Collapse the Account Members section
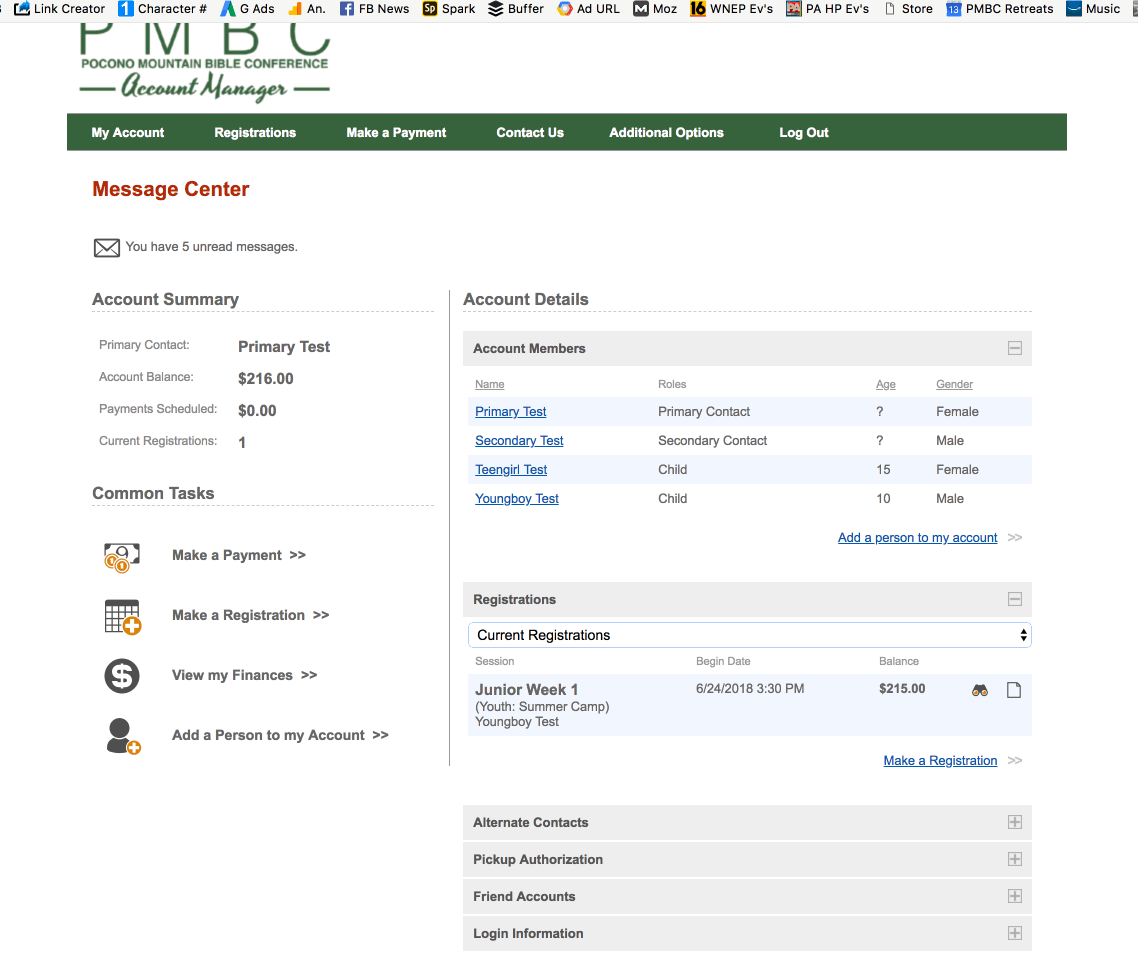The width and height of the screenshot is (1138, 954). coord(1015,348)
